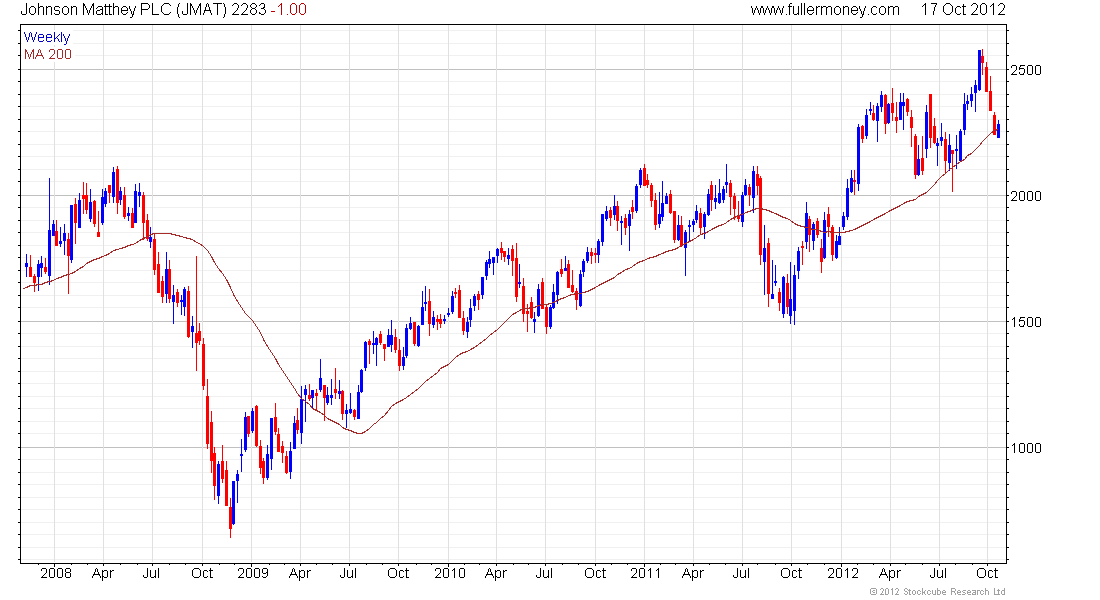The image size is (1100, 600).
Task: Click the Stockcube Research Ltd copyright text
Action: tap(937, 592)
